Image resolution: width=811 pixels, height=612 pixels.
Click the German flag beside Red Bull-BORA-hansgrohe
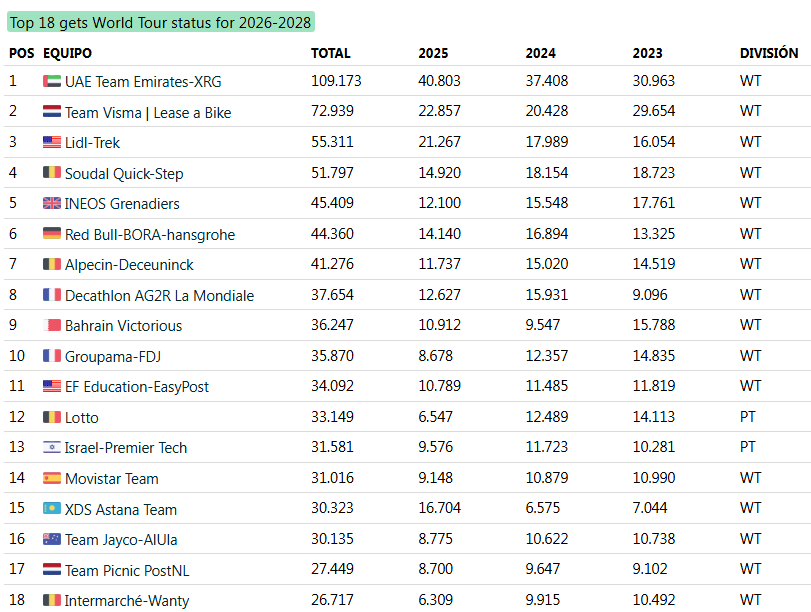pyautogui.click(x=52, y=234)
